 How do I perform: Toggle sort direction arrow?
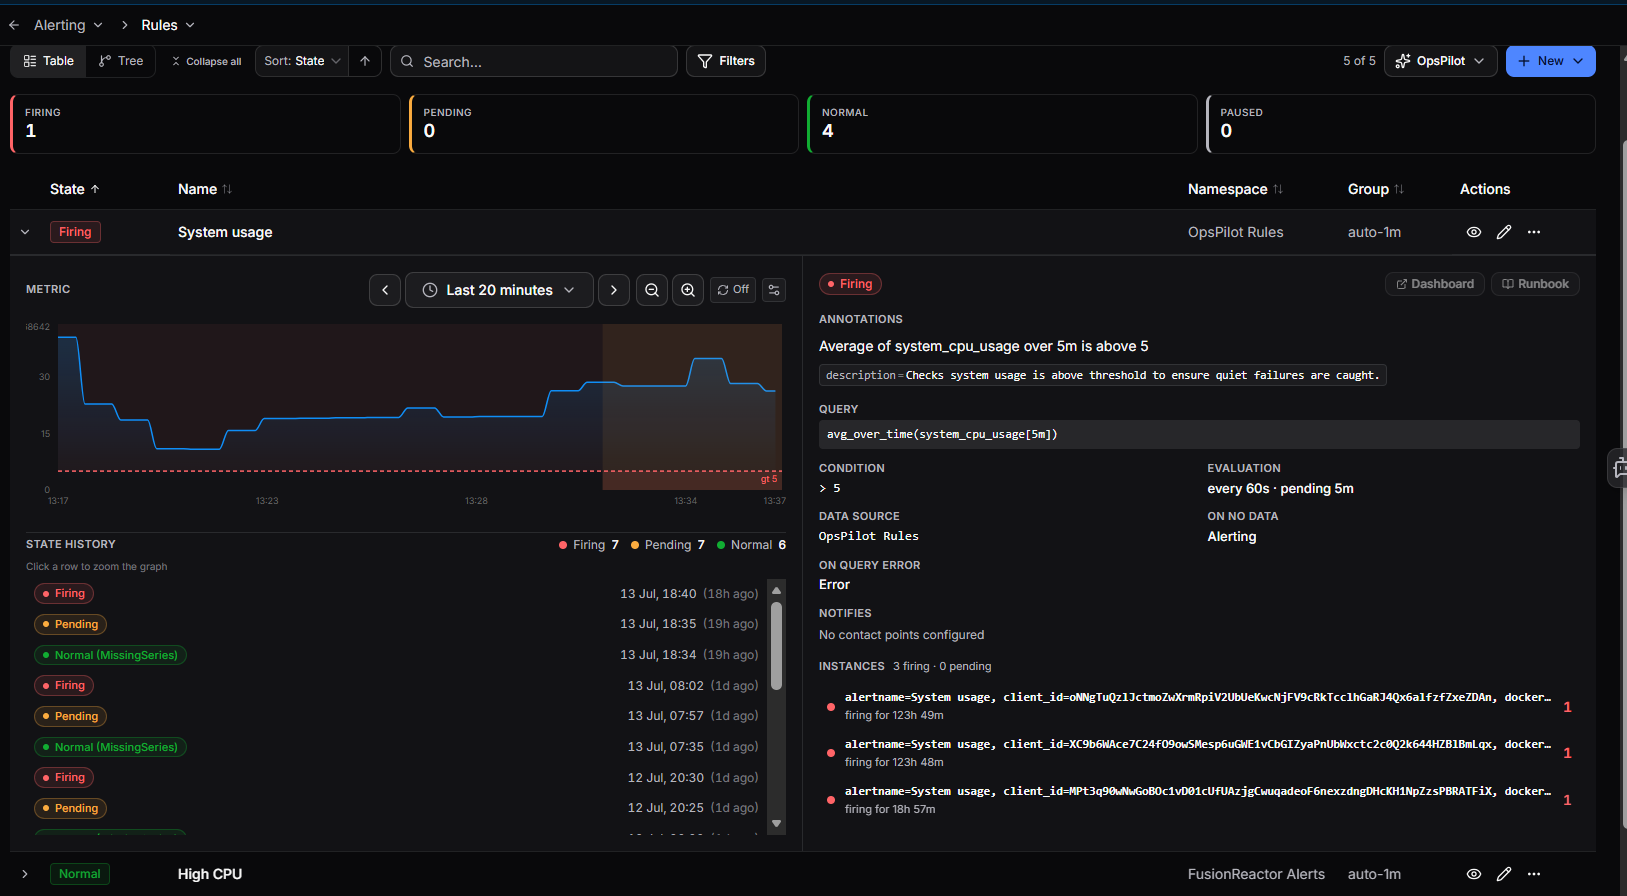[365, 61]
